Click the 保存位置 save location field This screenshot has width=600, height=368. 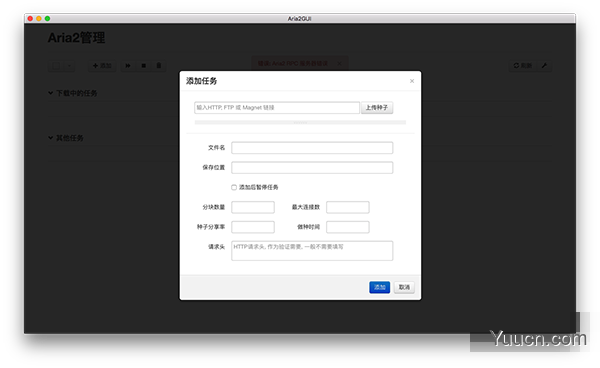312,168
